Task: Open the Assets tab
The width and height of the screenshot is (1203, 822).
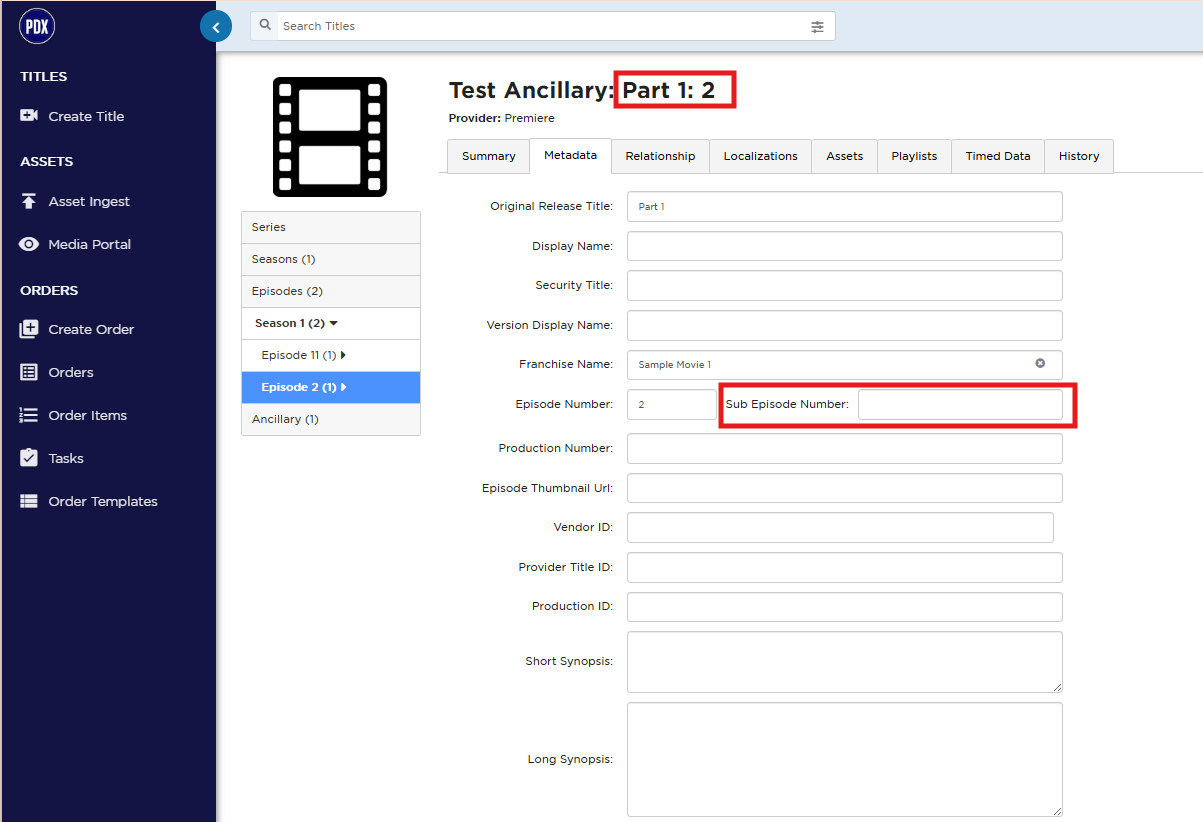Action: point(844,156)
